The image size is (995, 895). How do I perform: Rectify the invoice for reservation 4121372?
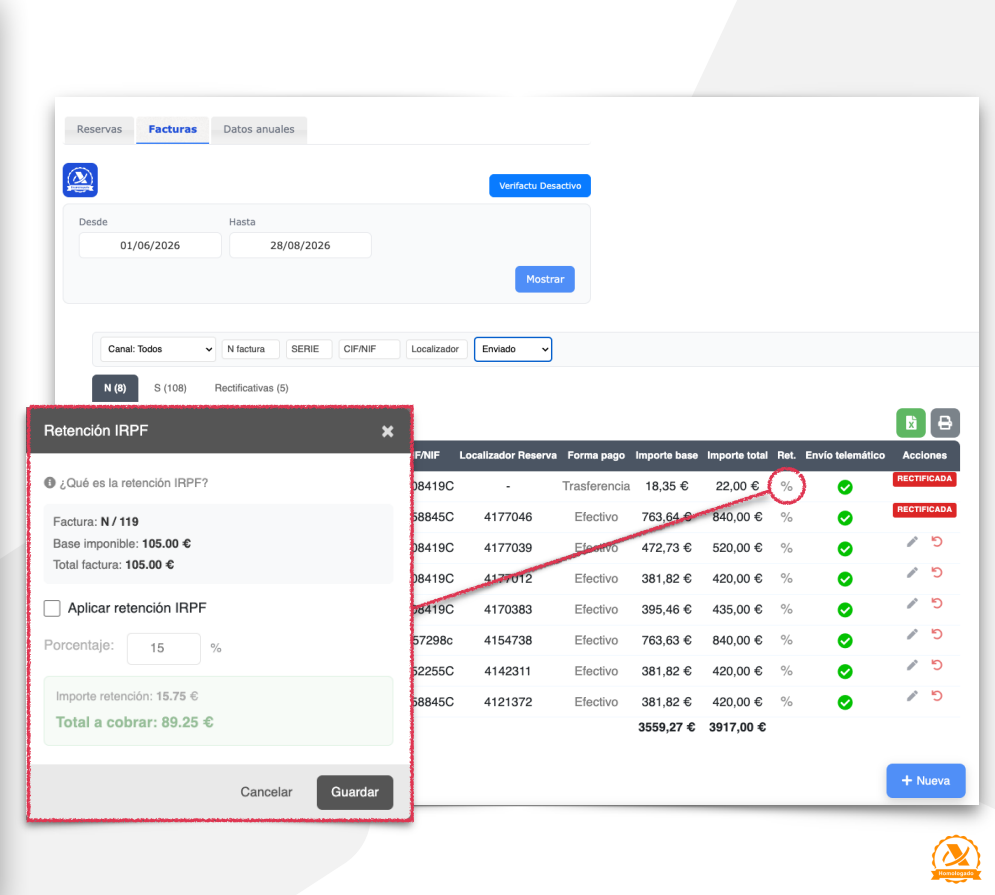(x=937, y=696)
